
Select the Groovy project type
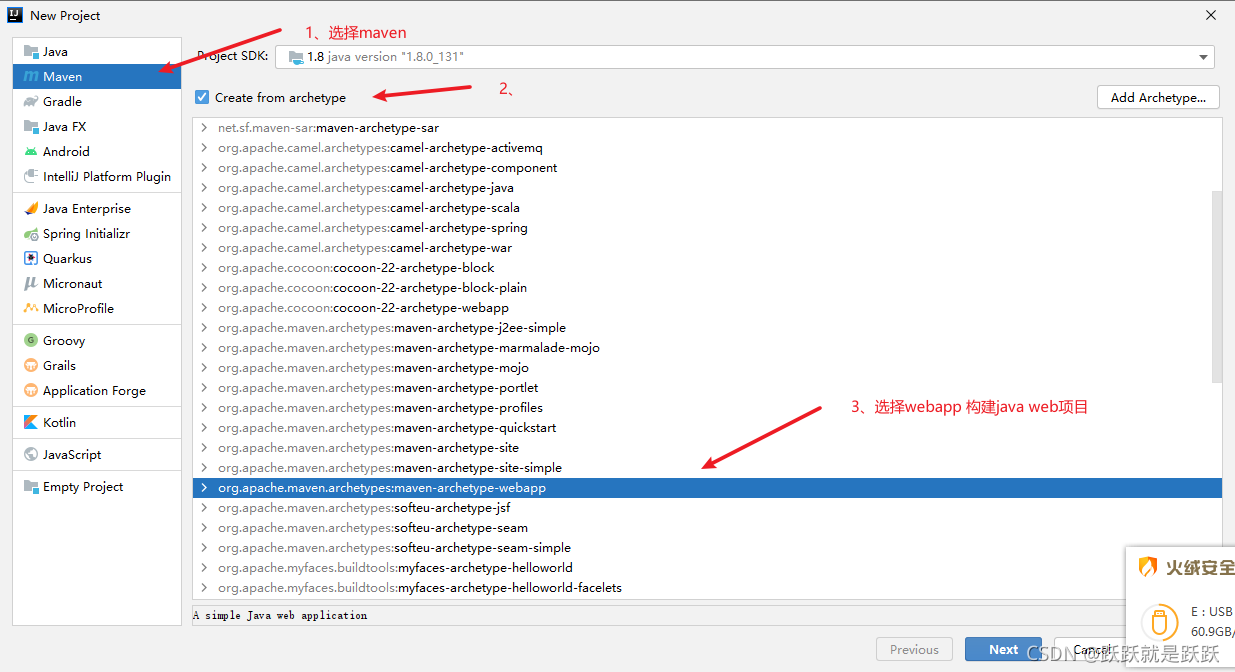(x=64, y=340)
